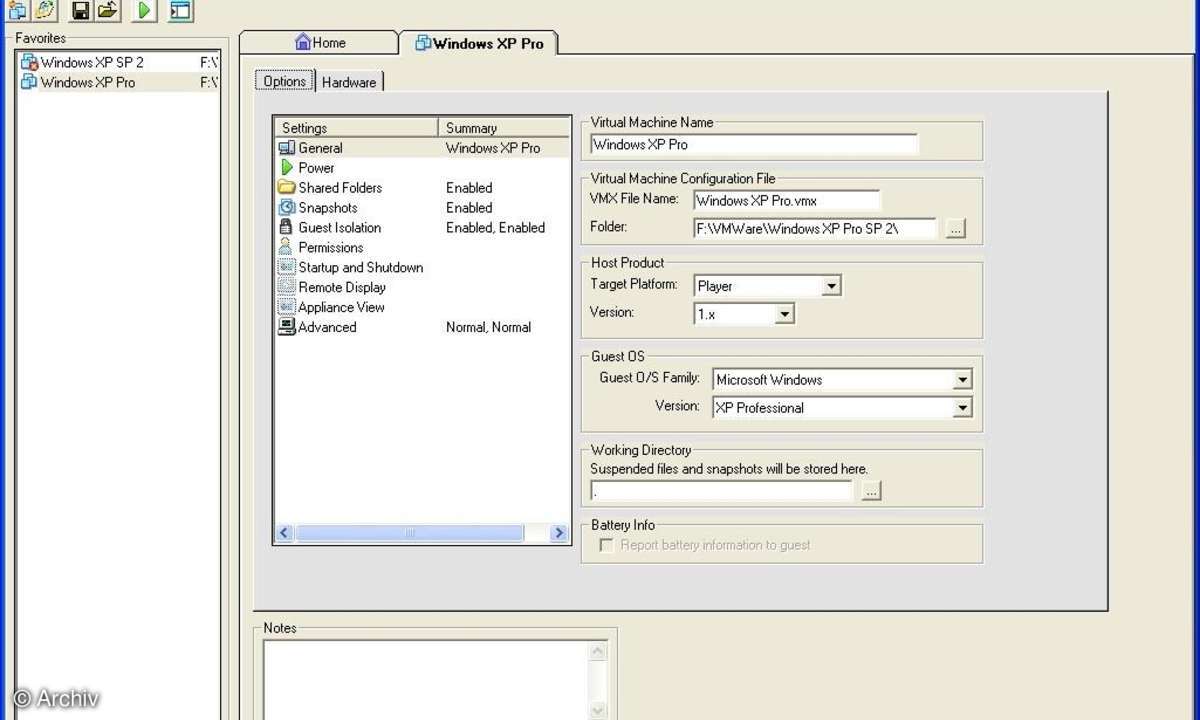Click in the VMX File Name field

tap(787, 201)
